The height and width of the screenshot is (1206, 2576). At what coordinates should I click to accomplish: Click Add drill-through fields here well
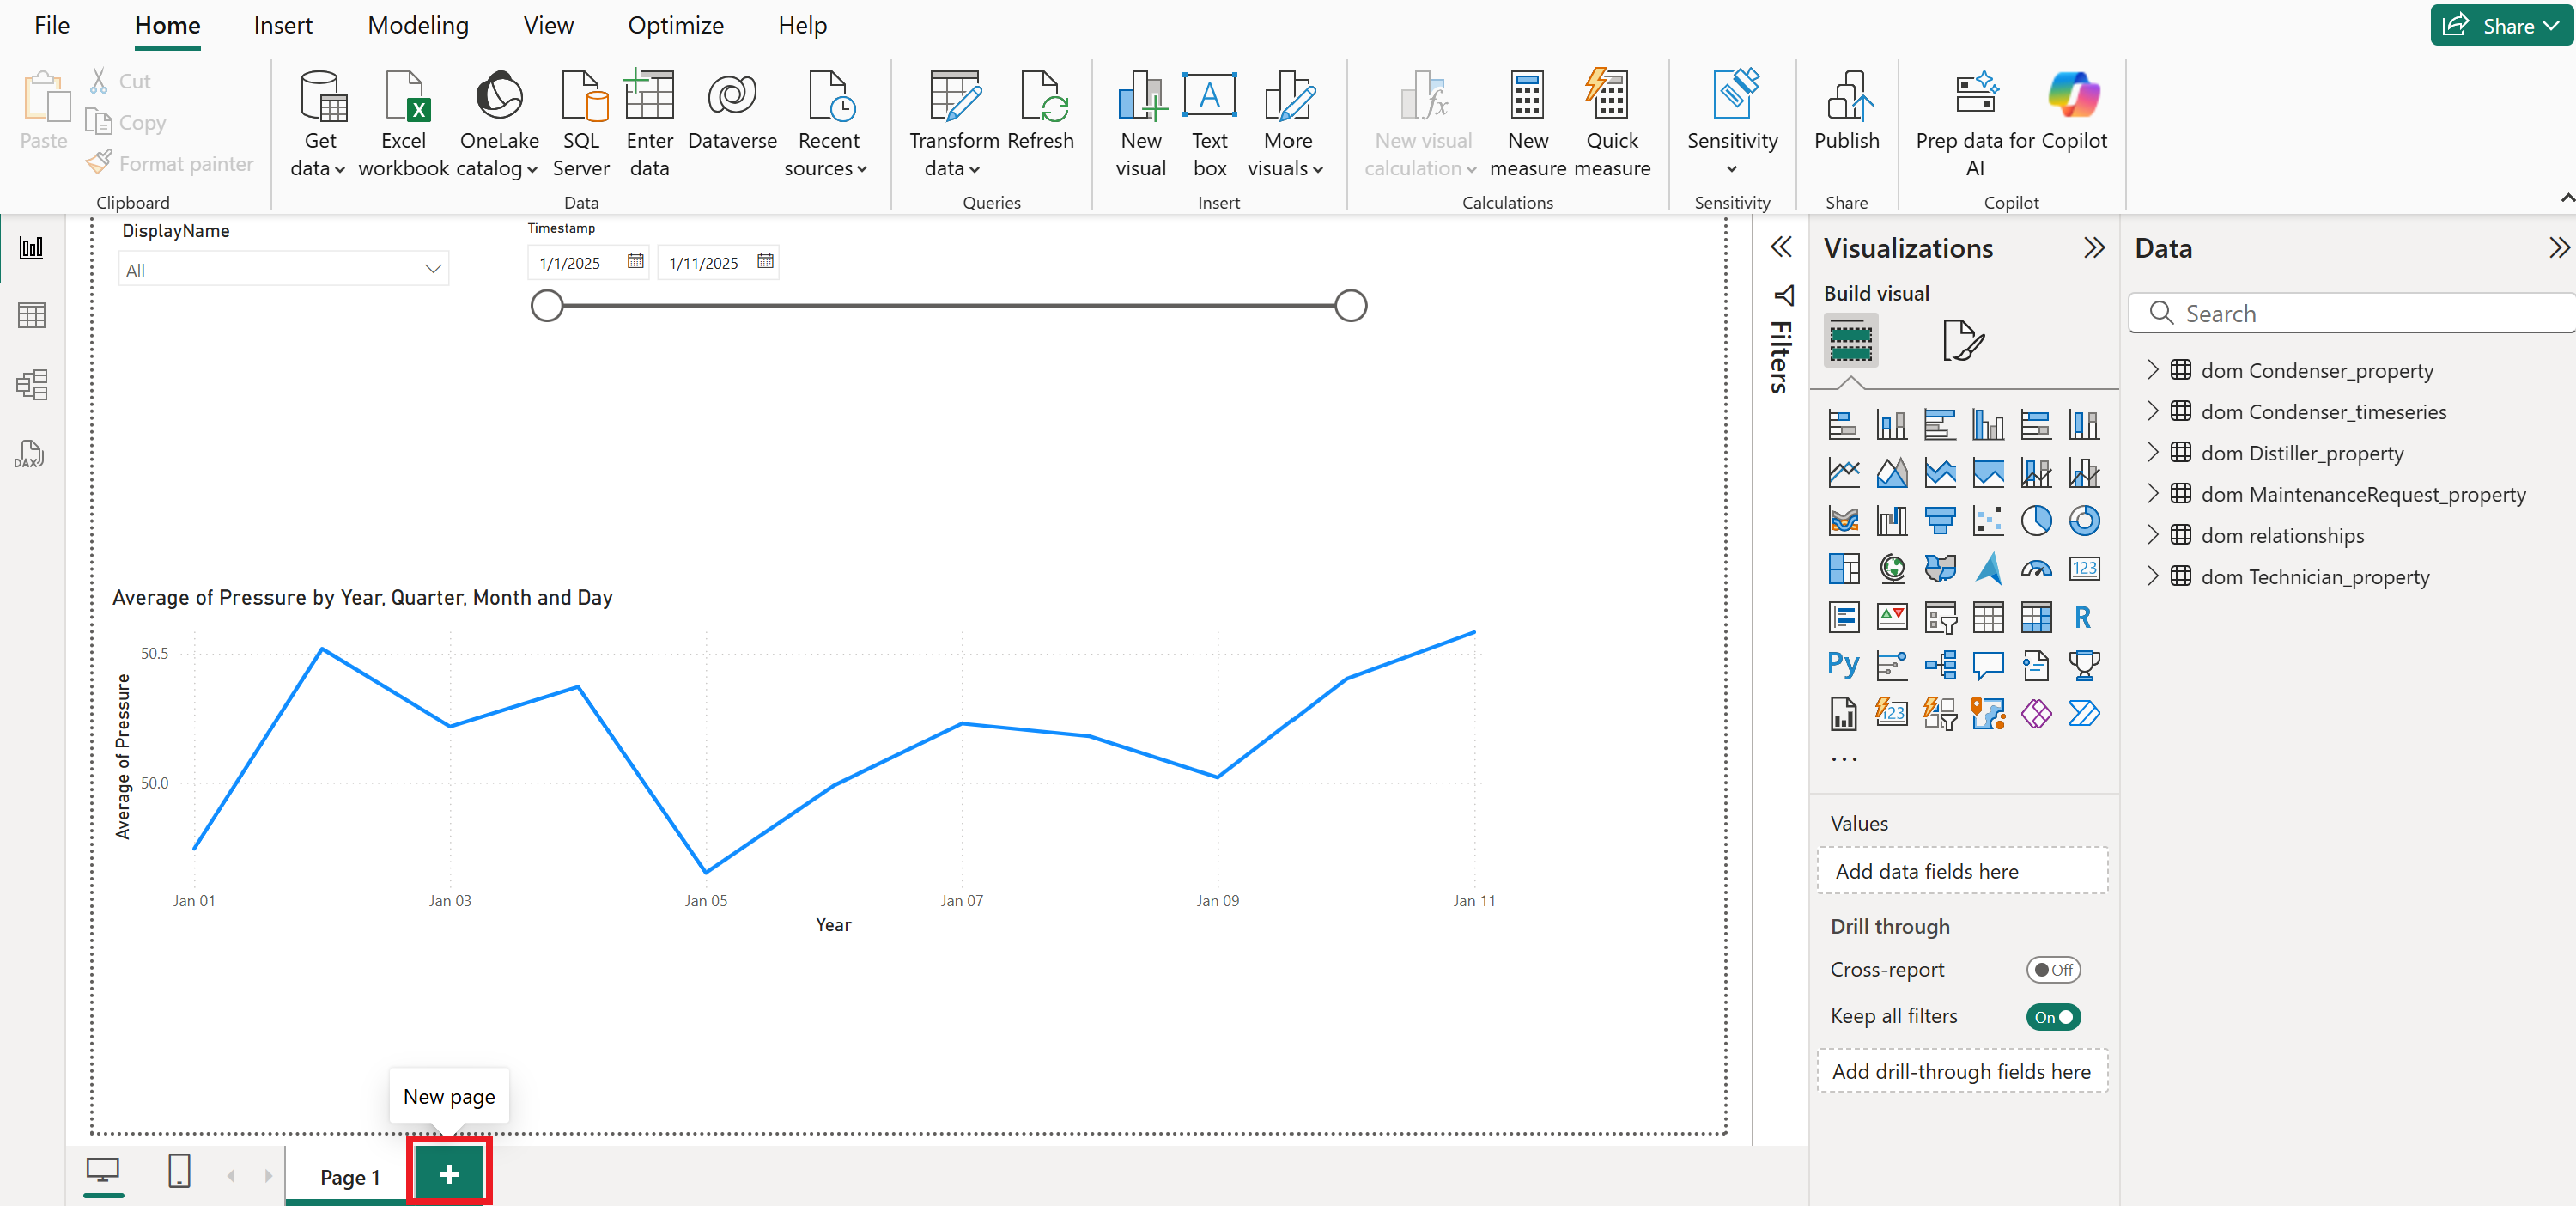(1961, 1071)
